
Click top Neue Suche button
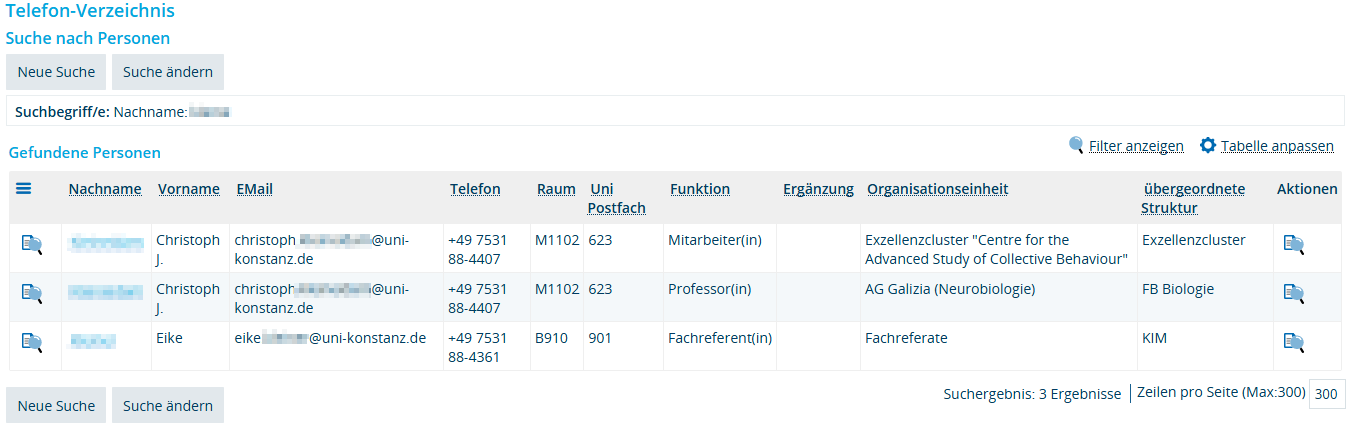click(56, 72)
